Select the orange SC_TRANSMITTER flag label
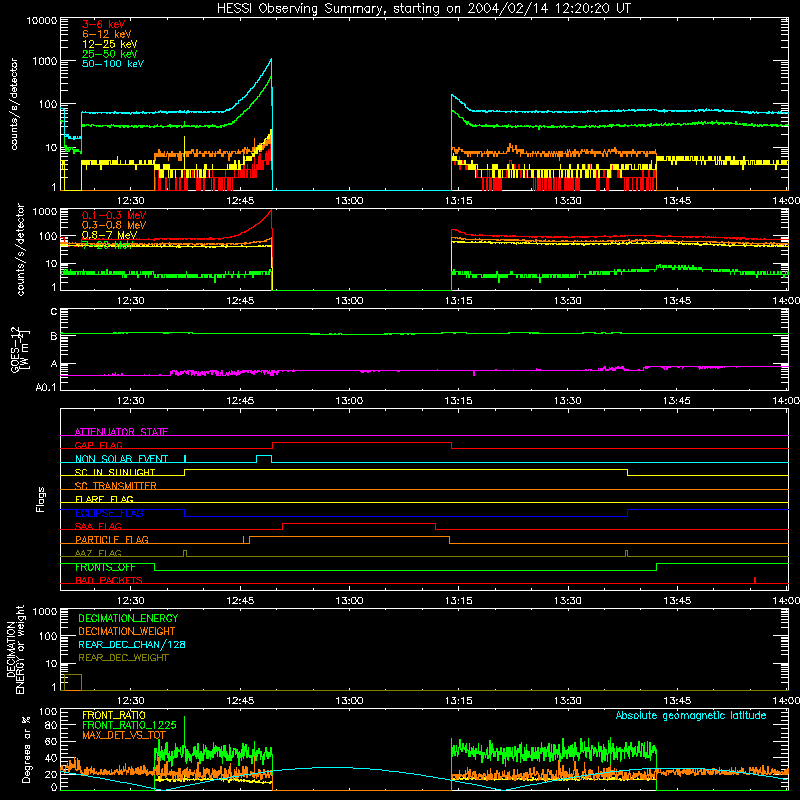The height and width of the screenshot is (800, 800). (x=116, y=486)
